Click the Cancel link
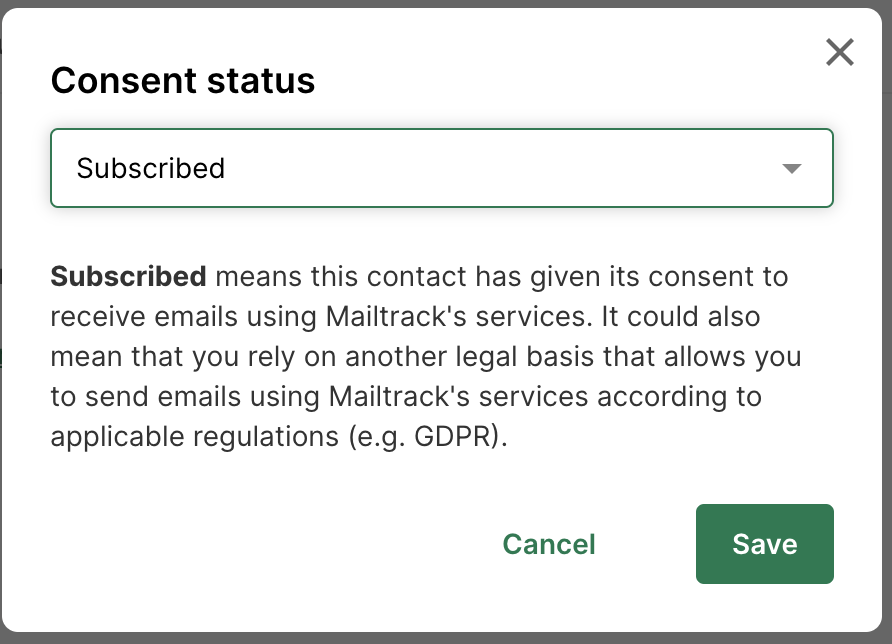This screenshot has width=892, height=644. point(548,544)
